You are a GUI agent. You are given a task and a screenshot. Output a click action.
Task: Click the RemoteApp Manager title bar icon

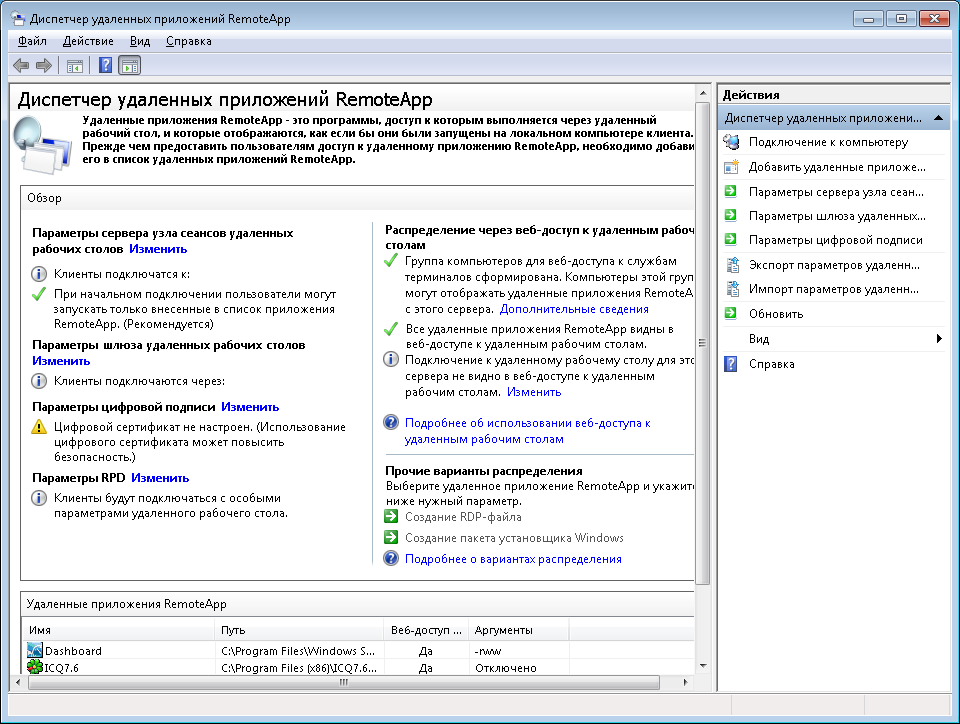(18, 18)
